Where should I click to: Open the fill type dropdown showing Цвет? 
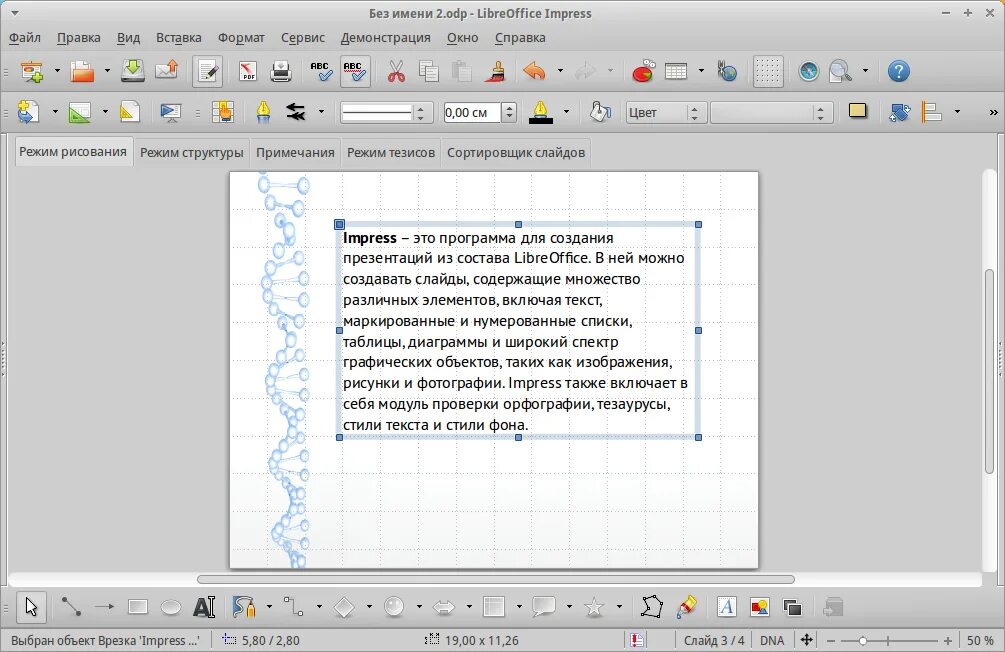666,113
